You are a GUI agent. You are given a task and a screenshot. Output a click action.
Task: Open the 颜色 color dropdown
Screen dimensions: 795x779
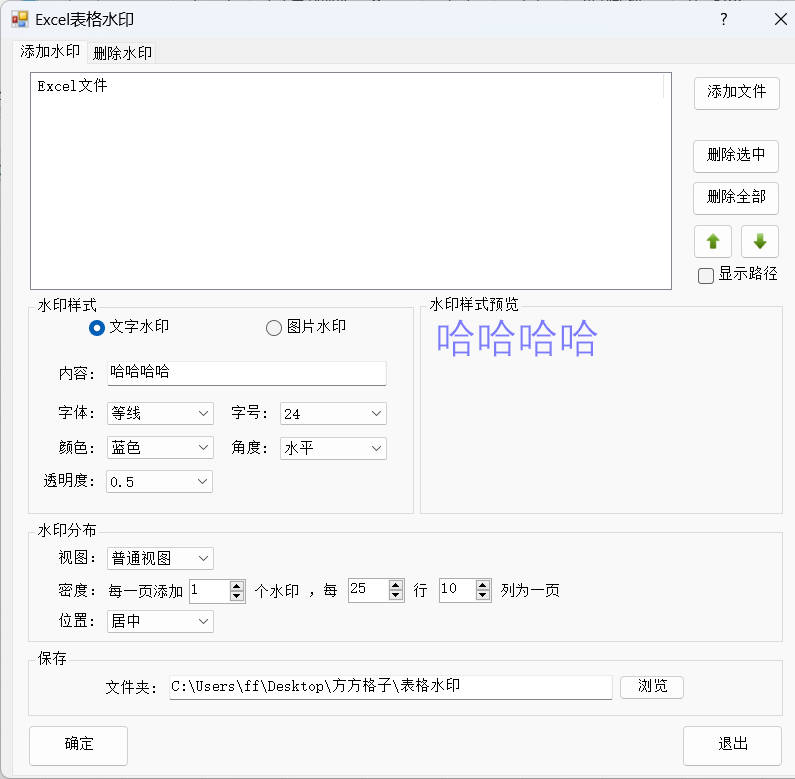(160, 448)
